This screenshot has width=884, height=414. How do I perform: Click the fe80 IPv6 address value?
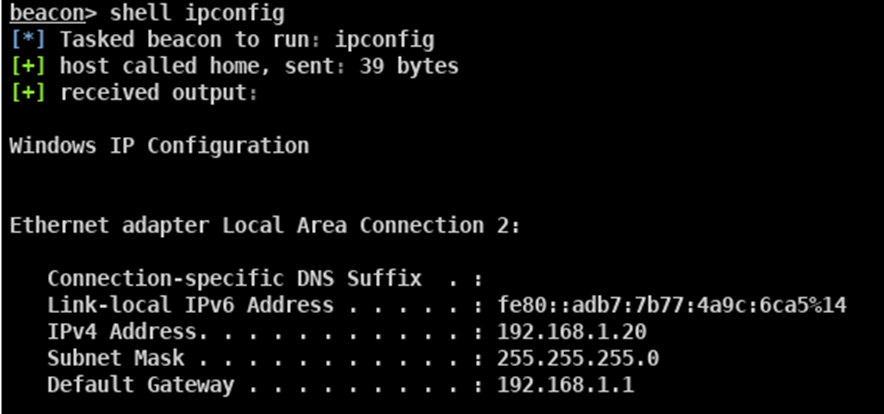pyautogui.click(x=672, y=305)
